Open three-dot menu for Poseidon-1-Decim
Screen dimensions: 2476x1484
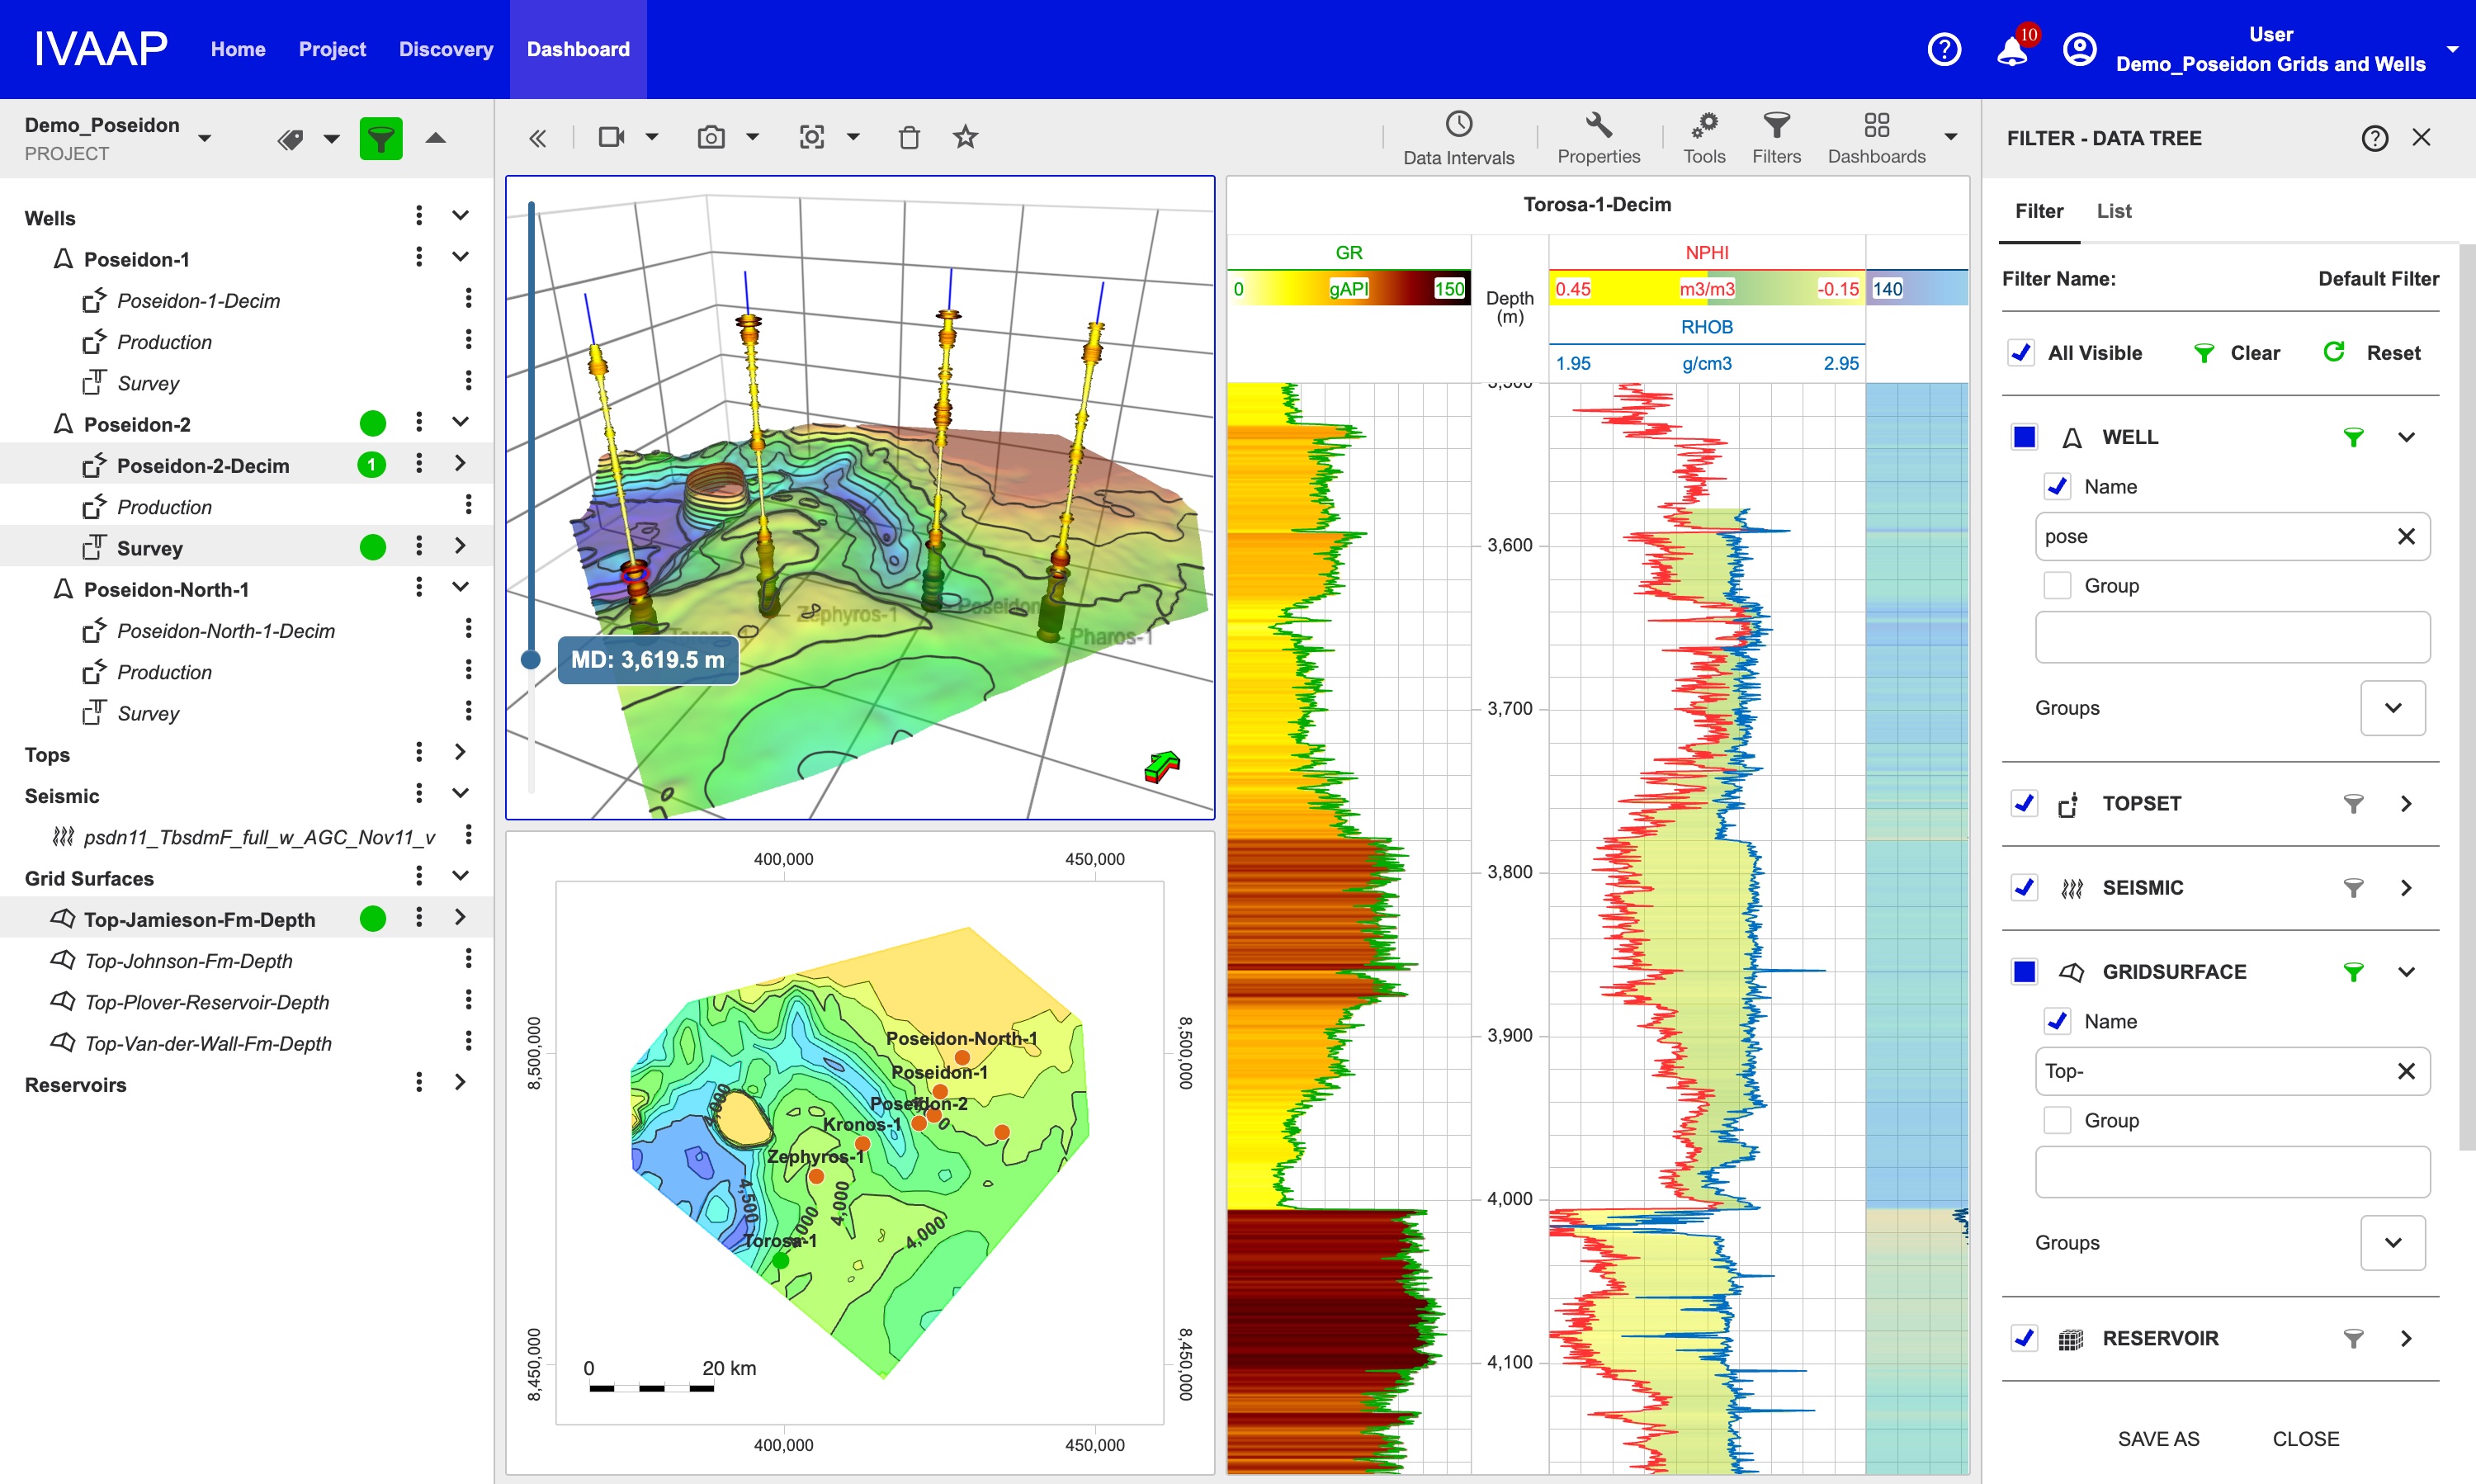click(468, 299)
